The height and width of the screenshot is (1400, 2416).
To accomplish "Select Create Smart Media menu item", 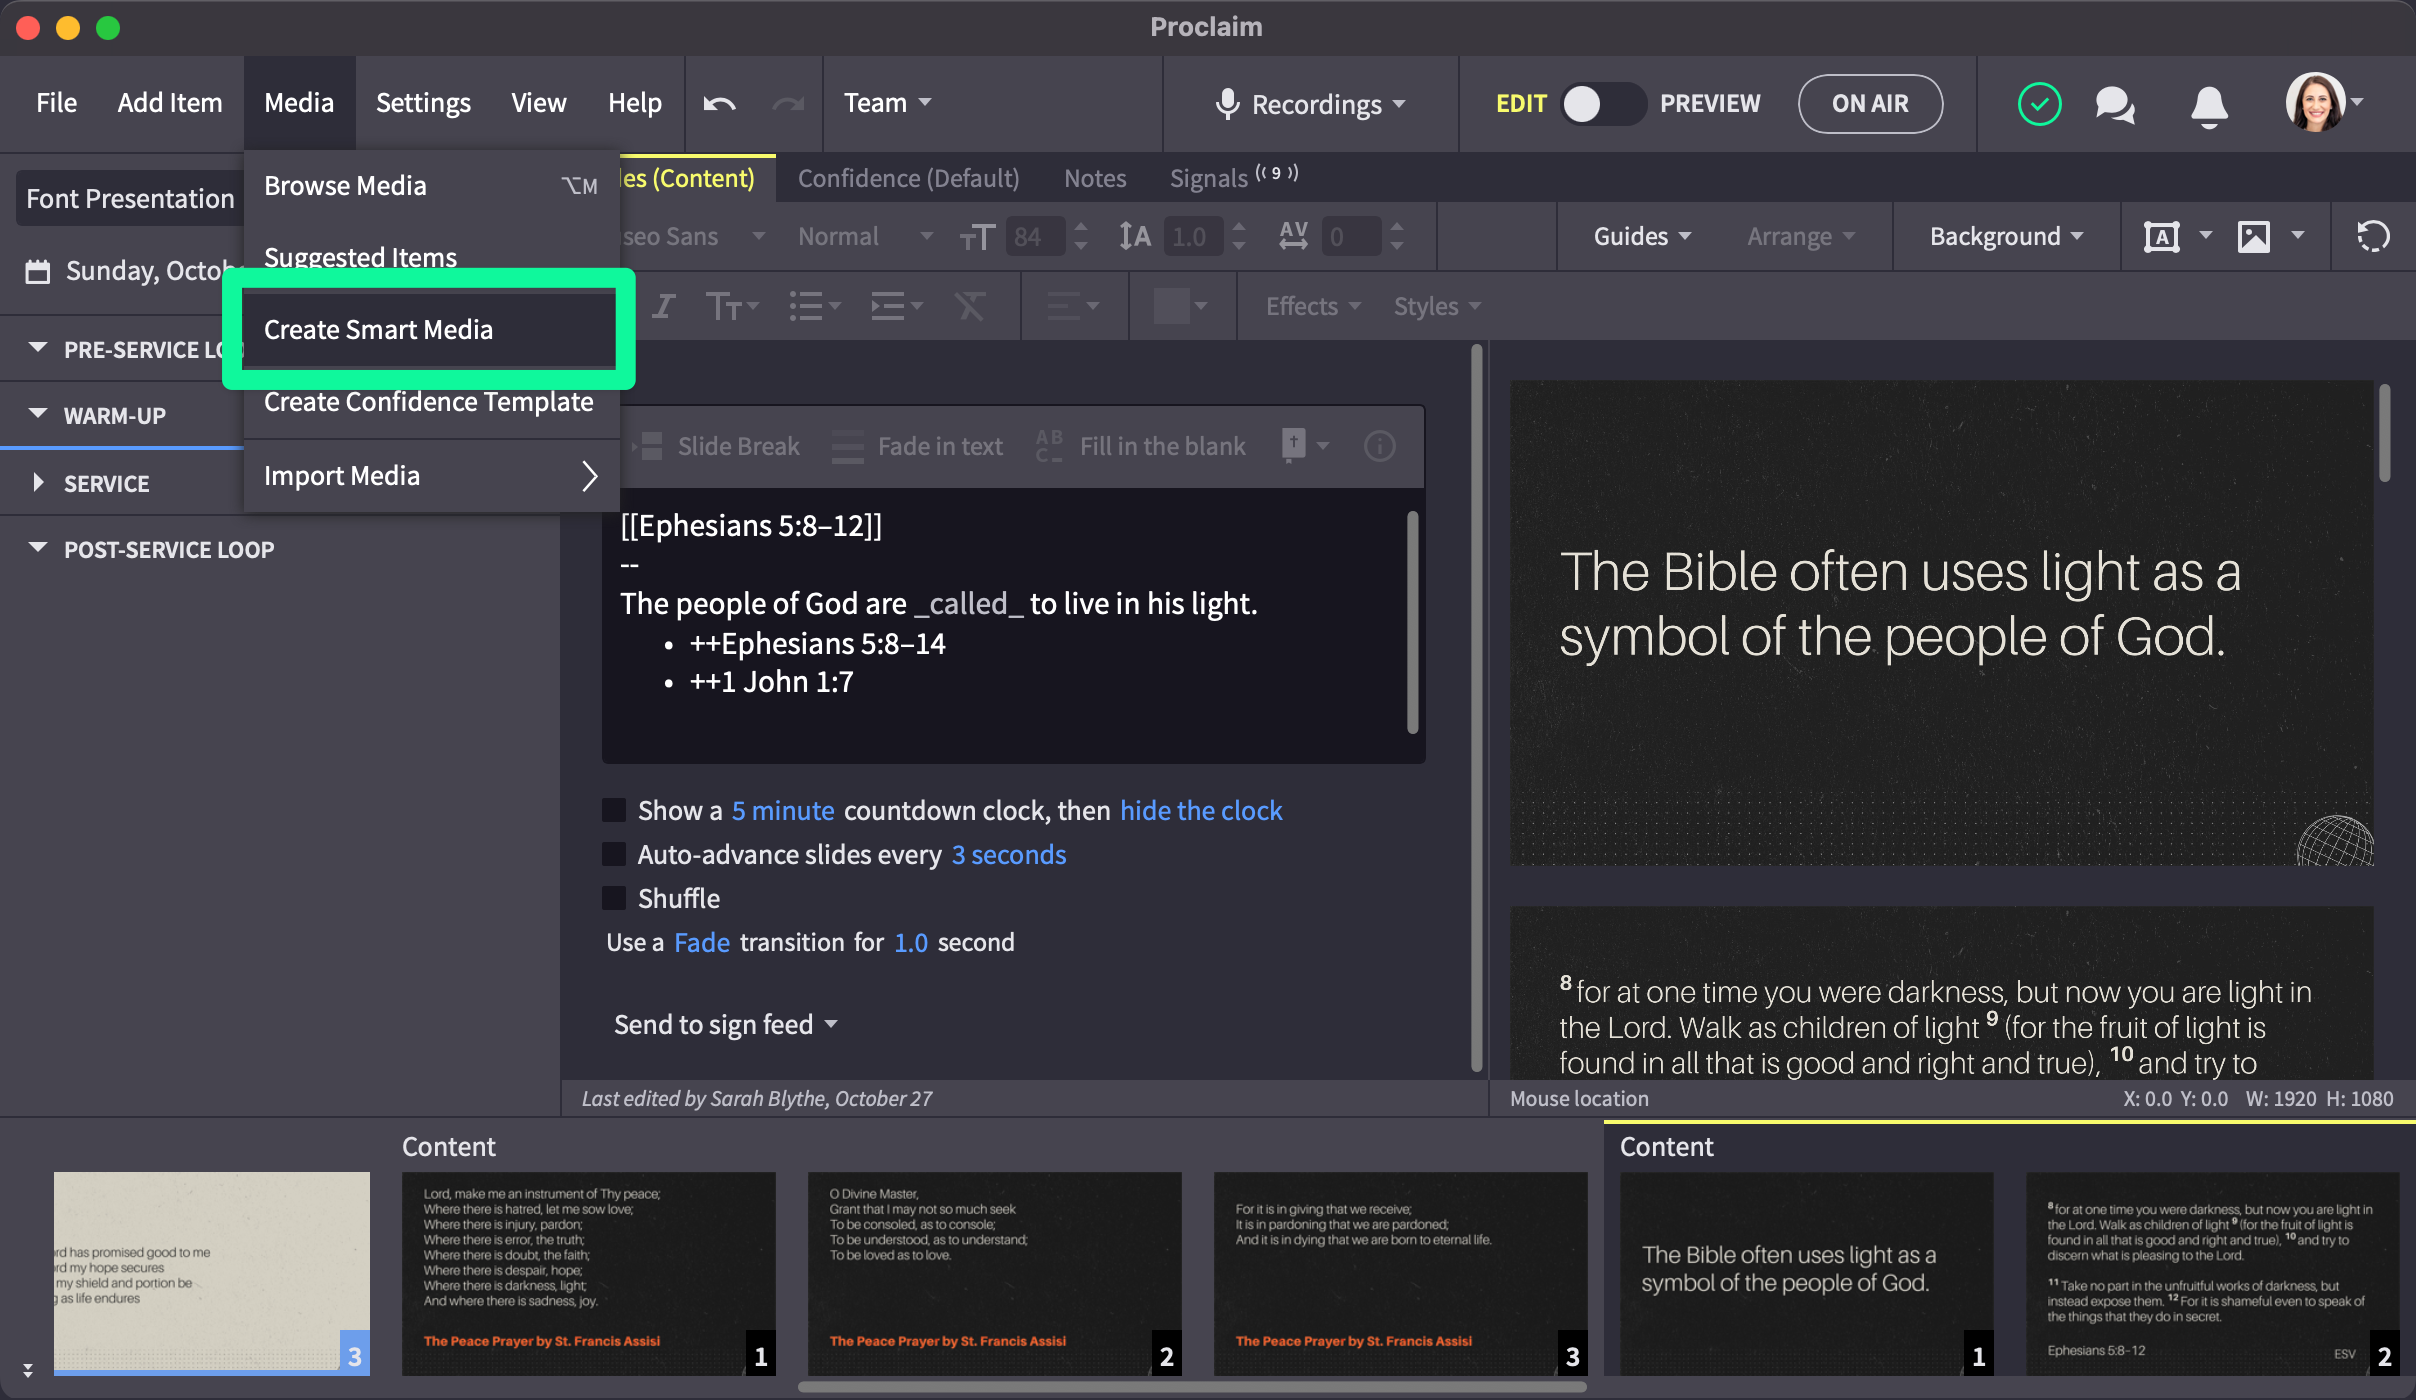I will [x=378, y=330].
